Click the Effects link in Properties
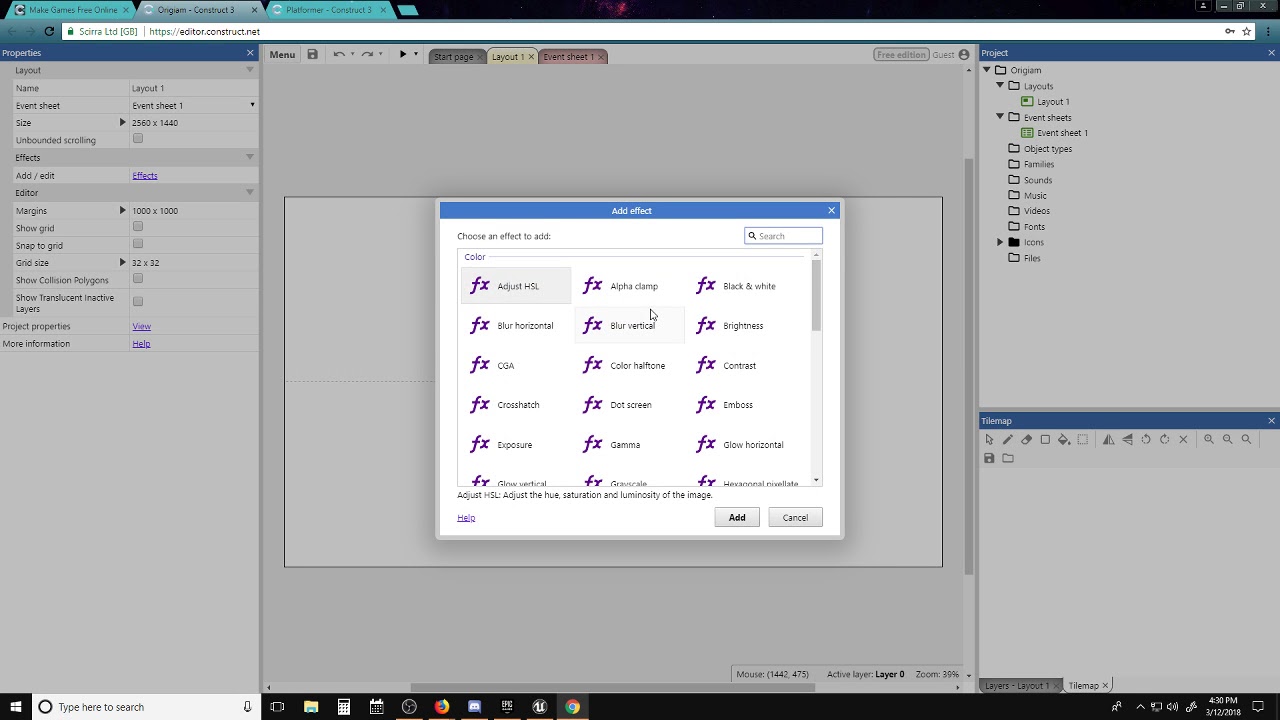Screen dimensions: 1280x720 coord(145,176)
